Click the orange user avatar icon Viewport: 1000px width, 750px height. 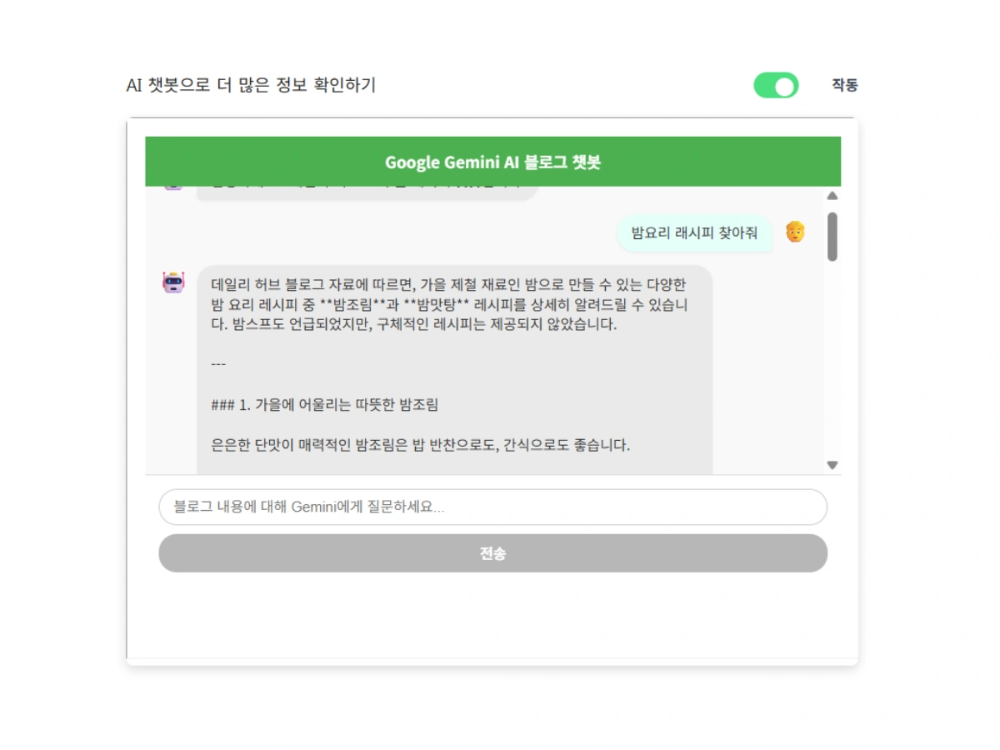(x=795, y=232)
